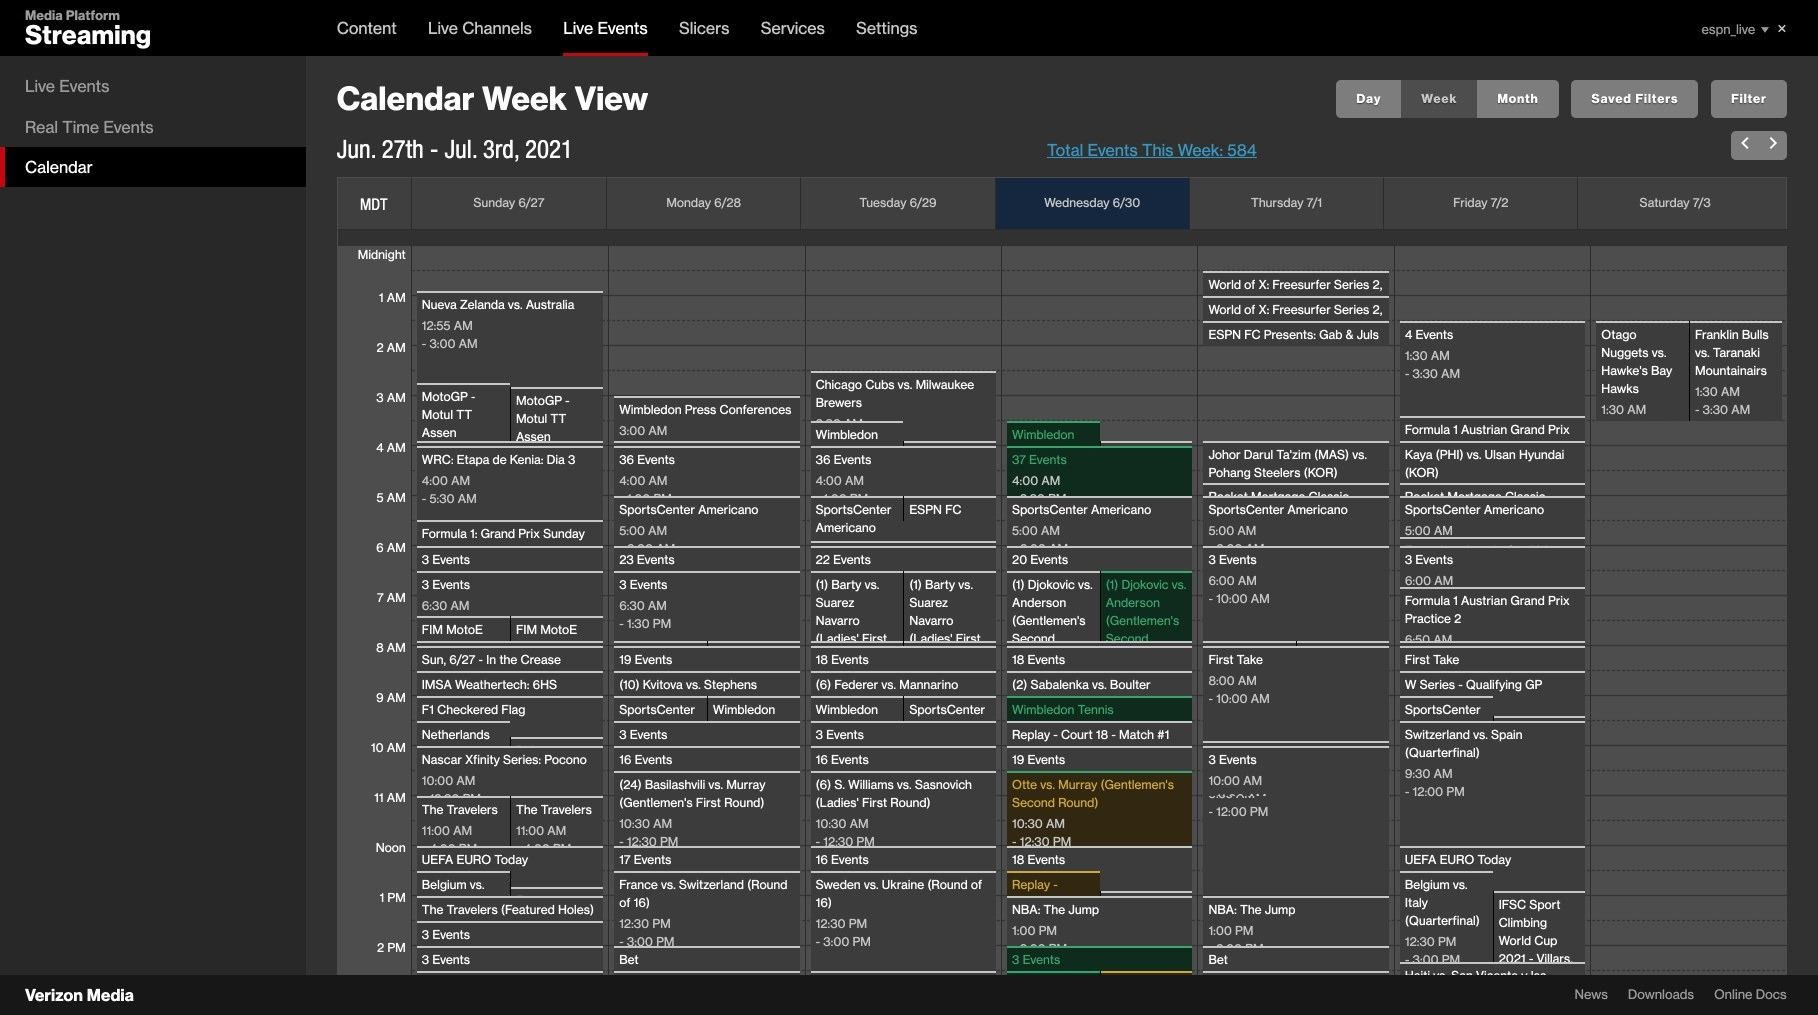The width and height of the screenshot is (1818, 1015).
Task: Open Otte vs. Murray event
Action: coord(1099,809)
